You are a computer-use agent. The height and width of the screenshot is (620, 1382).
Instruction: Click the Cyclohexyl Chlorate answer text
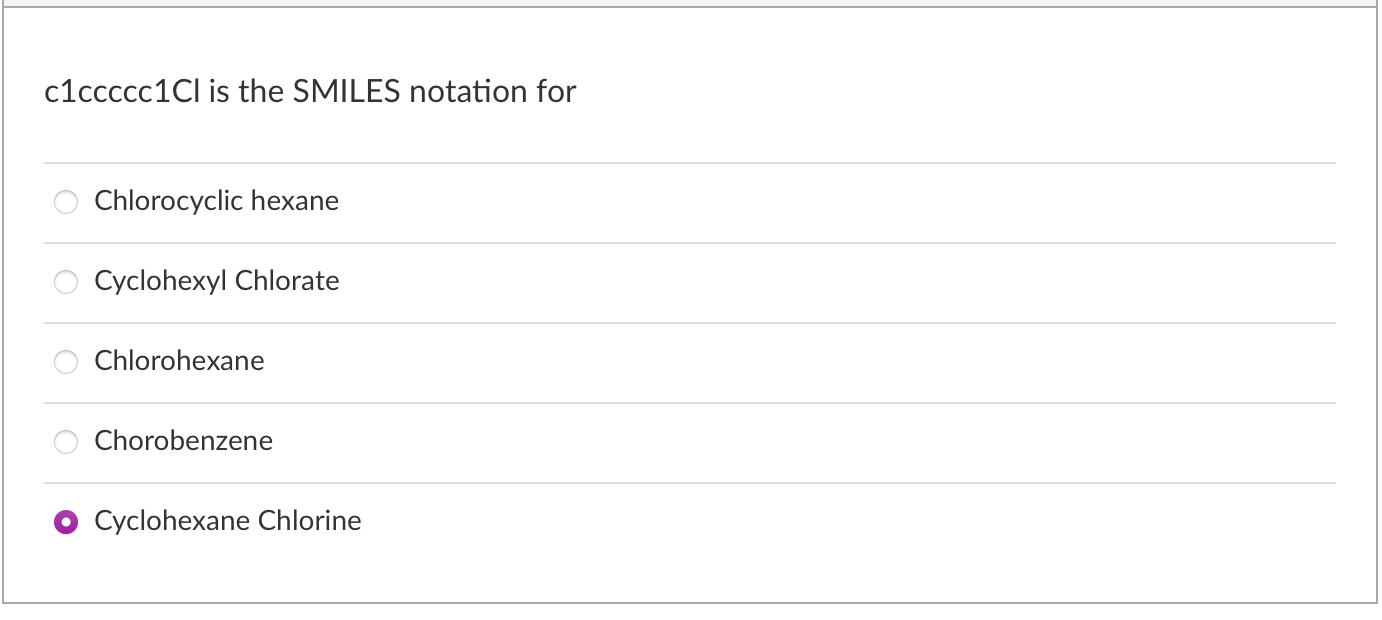coord(216,281)
